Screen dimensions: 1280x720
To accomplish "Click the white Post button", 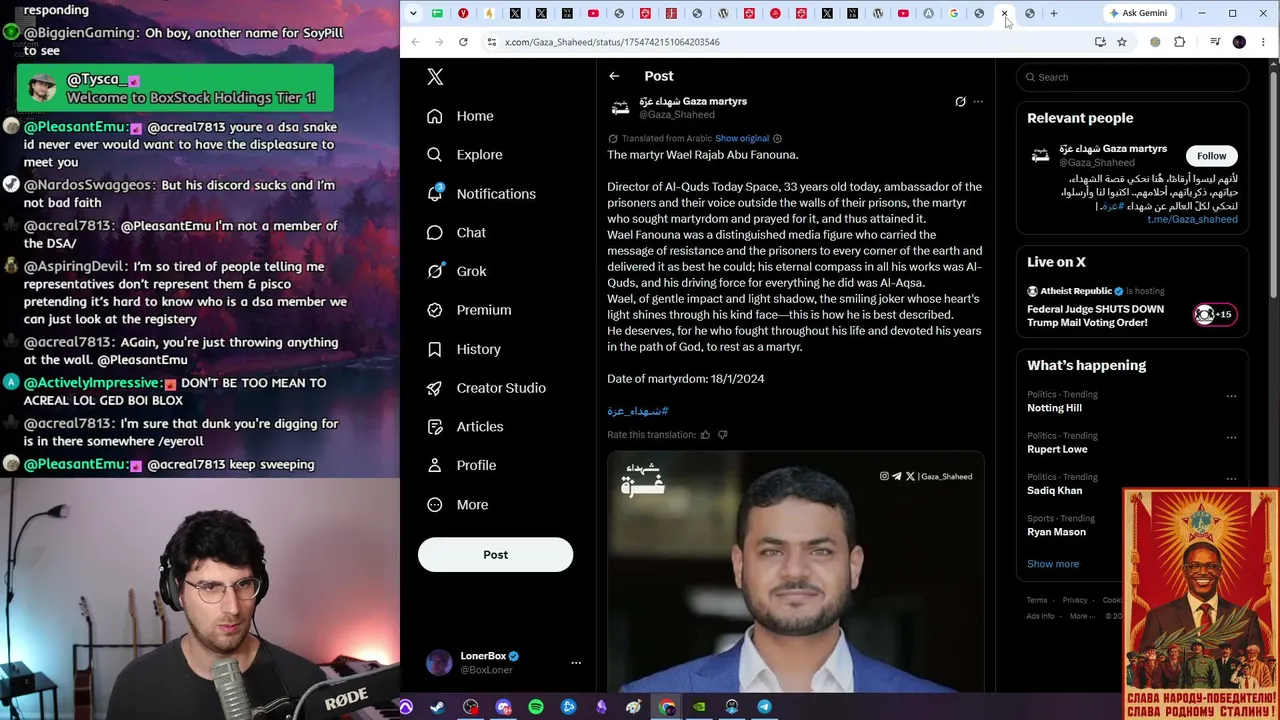I will point(495,555).
